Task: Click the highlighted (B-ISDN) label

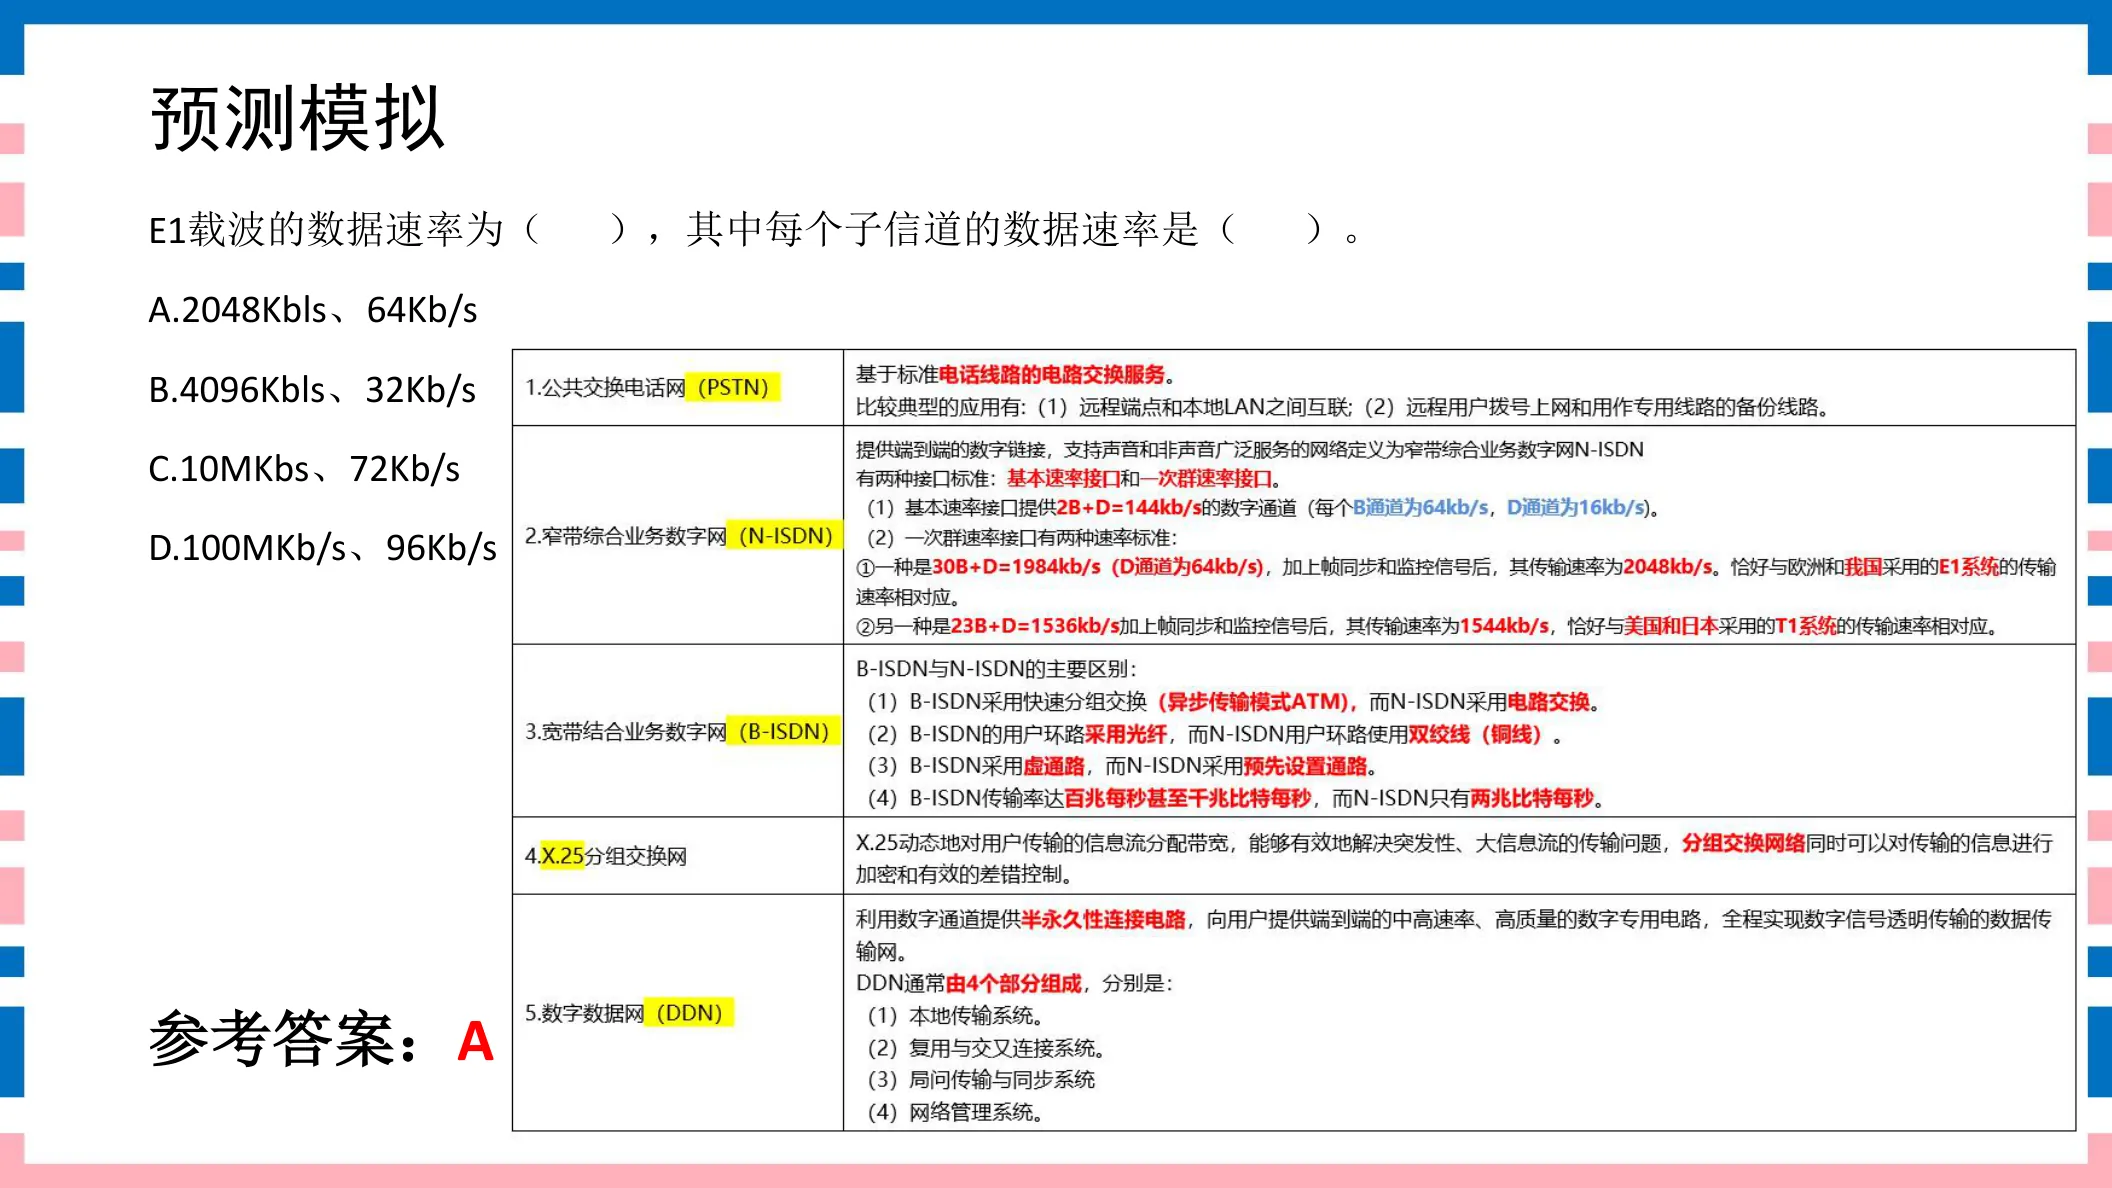Action: [784, 732]
